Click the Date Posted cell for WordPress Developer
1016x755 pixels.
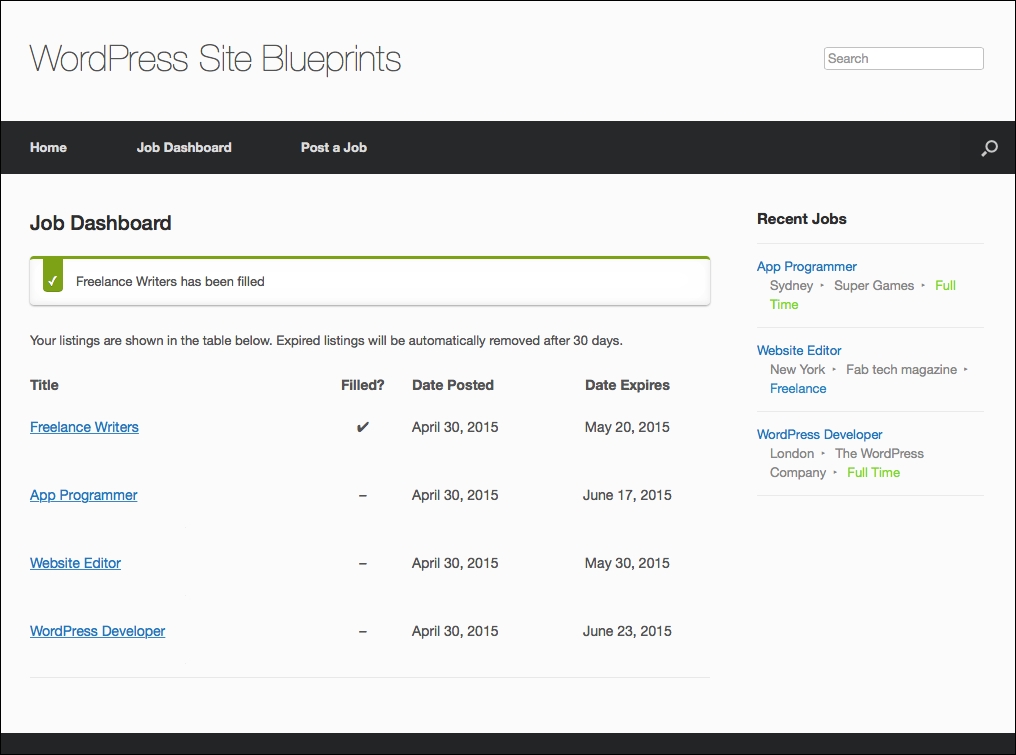click(455, 631)
